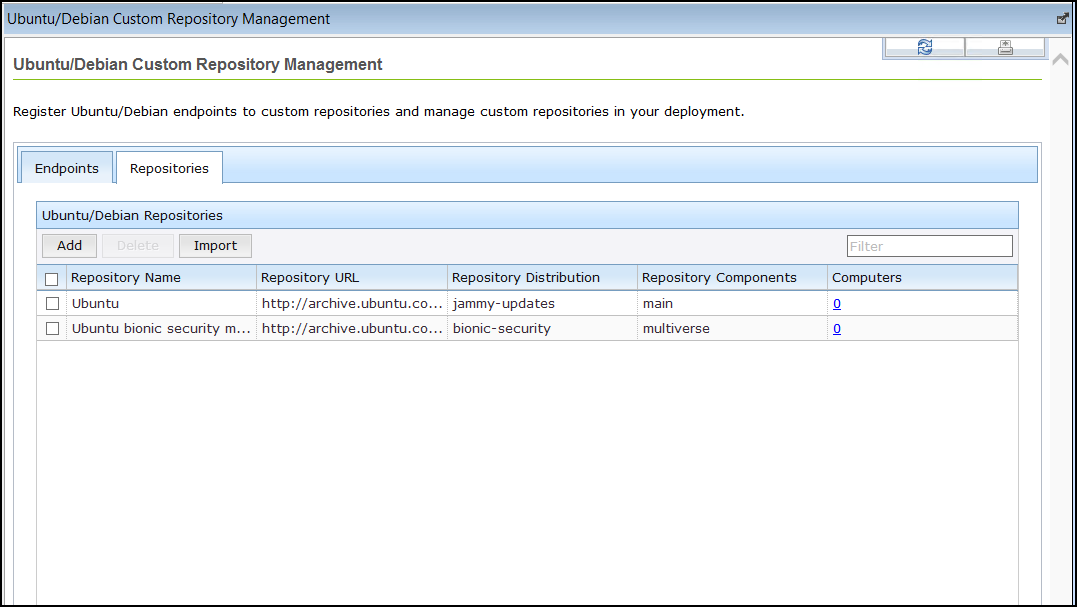Sort by Repository Name column header
Viewport: 1077px width, 607px height.
(x=161, y=277)
